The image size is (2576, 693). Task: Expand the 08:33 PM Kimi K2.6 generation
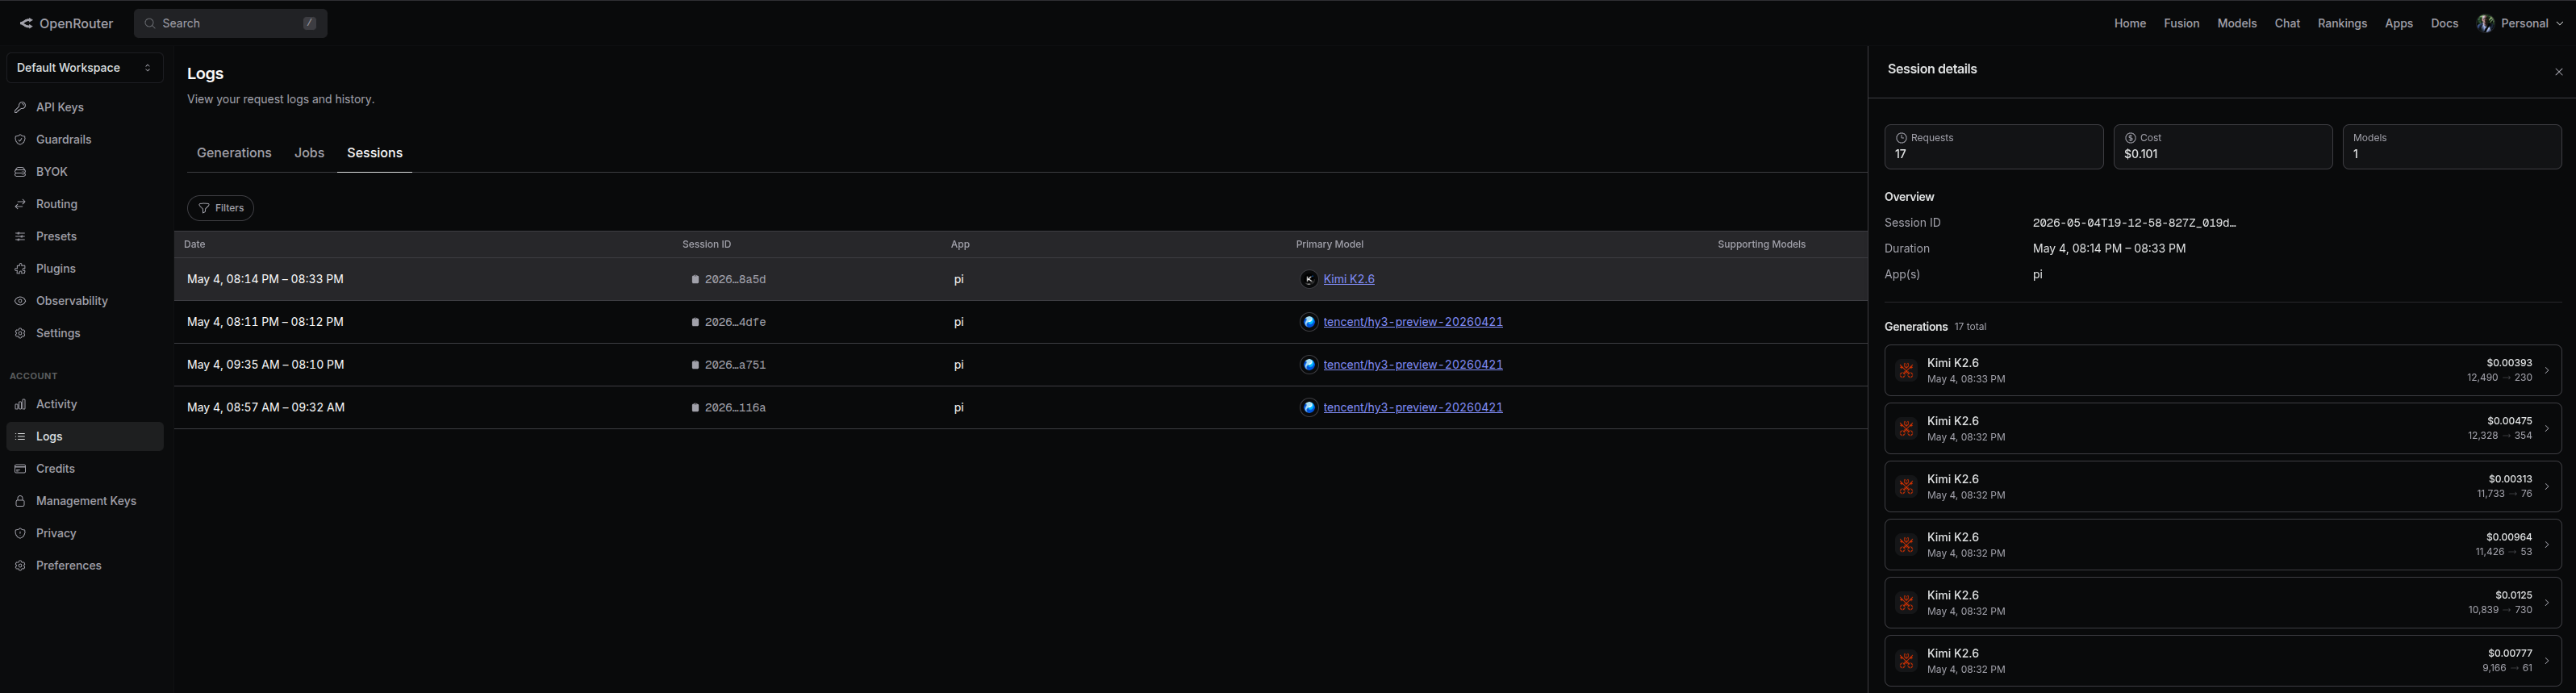[2222, 370]
